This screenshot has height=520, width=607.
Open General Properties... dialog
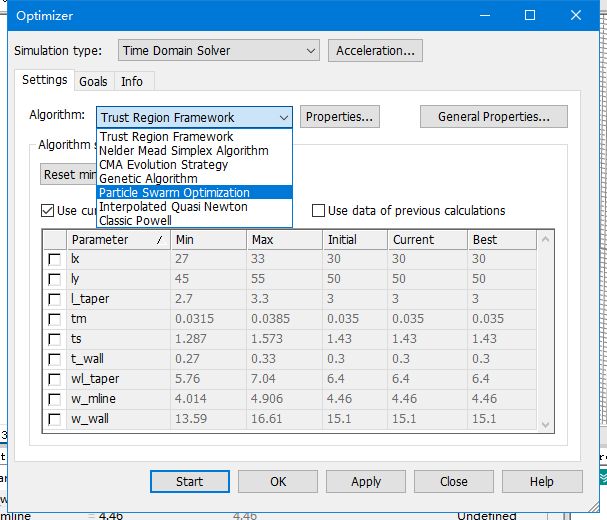point(494,117)
